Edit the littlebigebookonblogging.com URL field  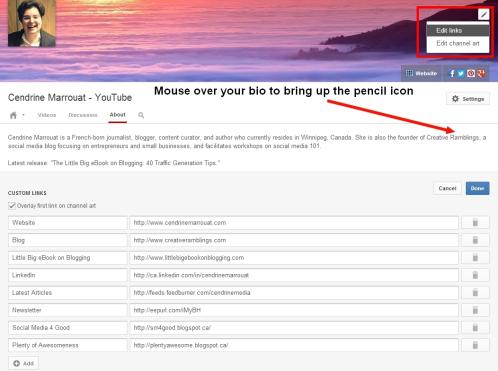(294, 258)
